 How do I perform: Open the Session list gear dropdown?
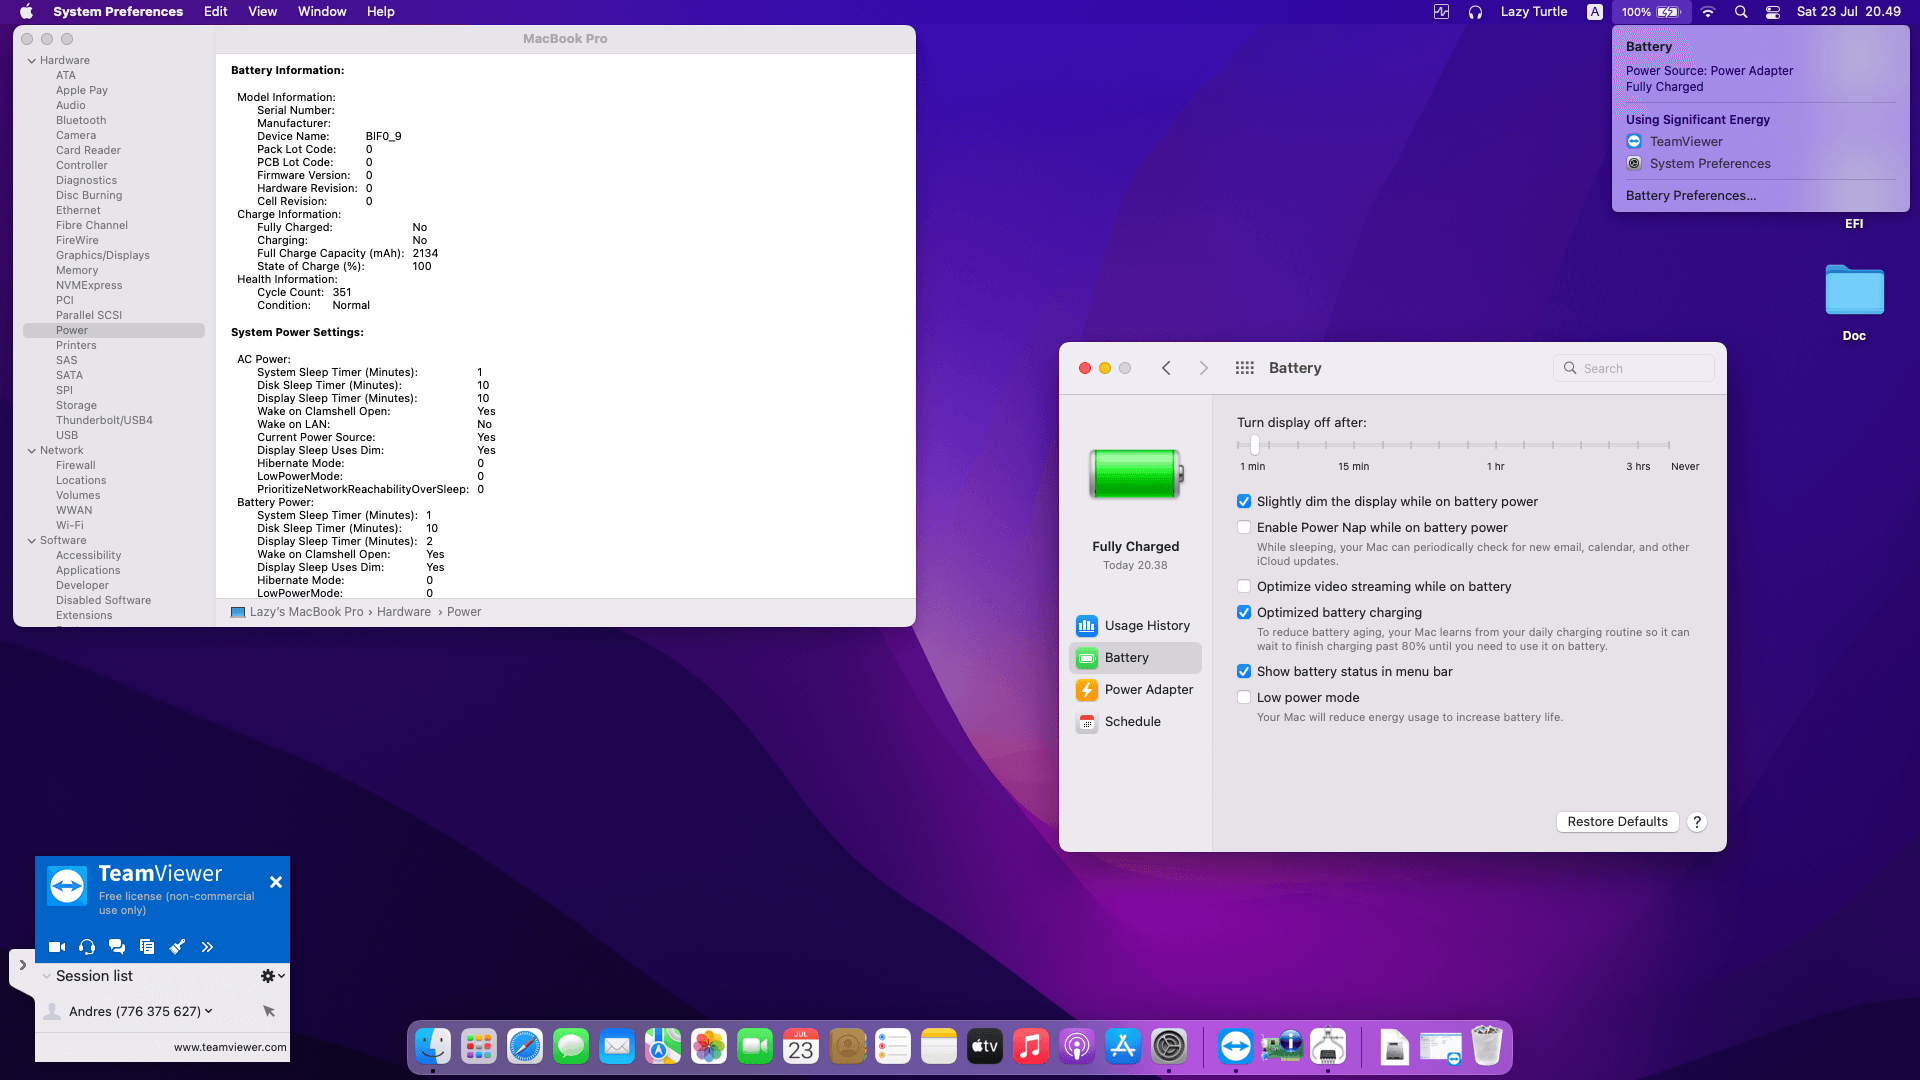click(x=272, y=976)
